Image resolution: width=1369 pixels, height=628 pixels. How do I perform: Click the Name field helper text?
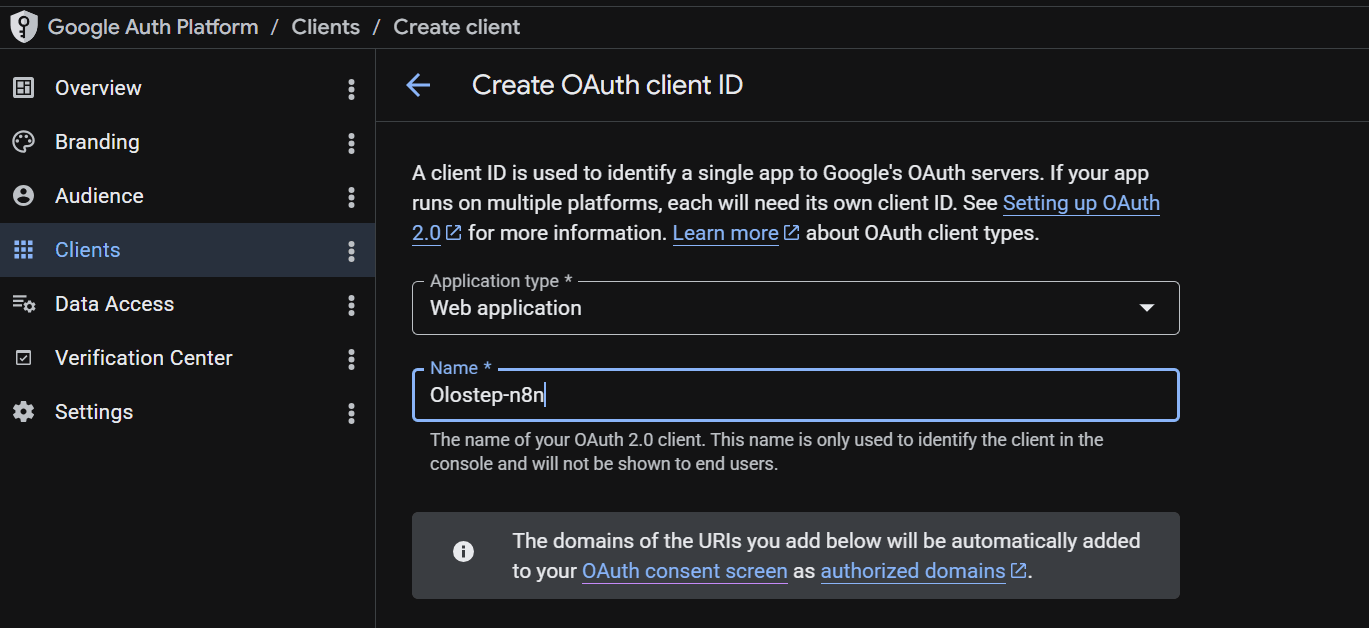[x=767, y=452]
